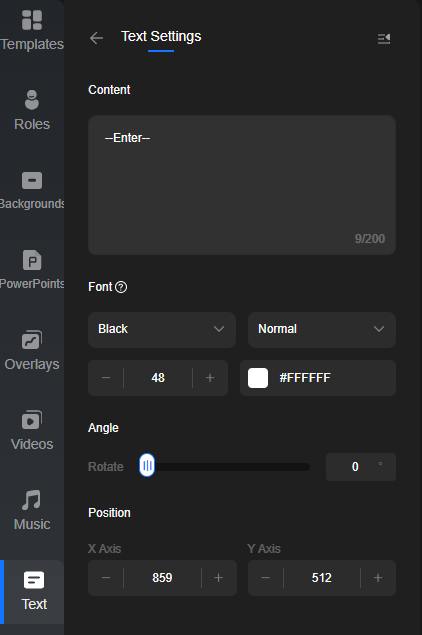The width and height of the screenshot is (422, 635).
Task: Go back using the left arrow
Action: [96, 38]
